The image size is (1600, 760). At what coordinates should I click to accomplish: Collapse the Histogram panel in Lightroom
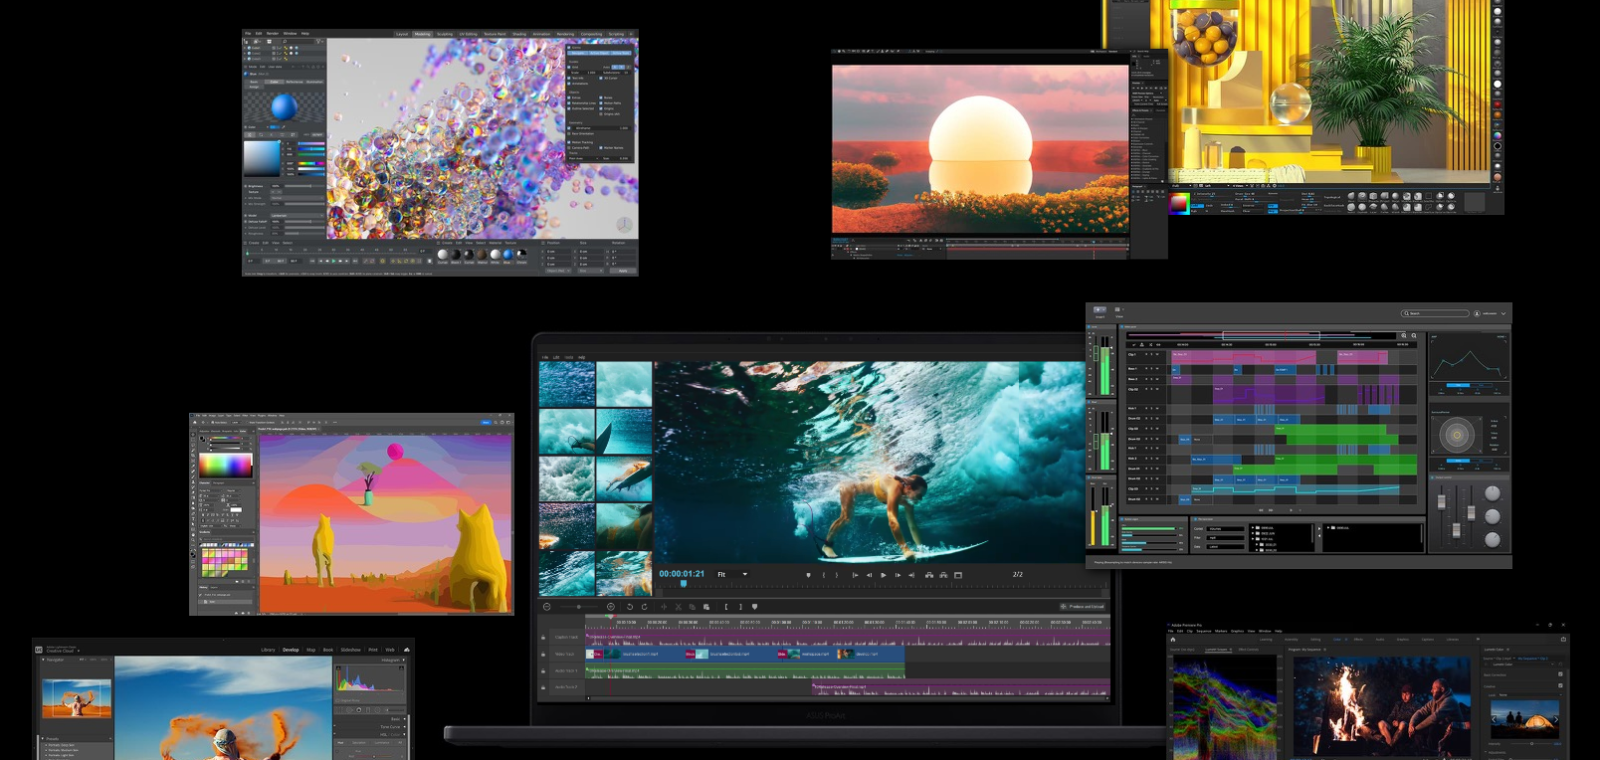(403, 660)
